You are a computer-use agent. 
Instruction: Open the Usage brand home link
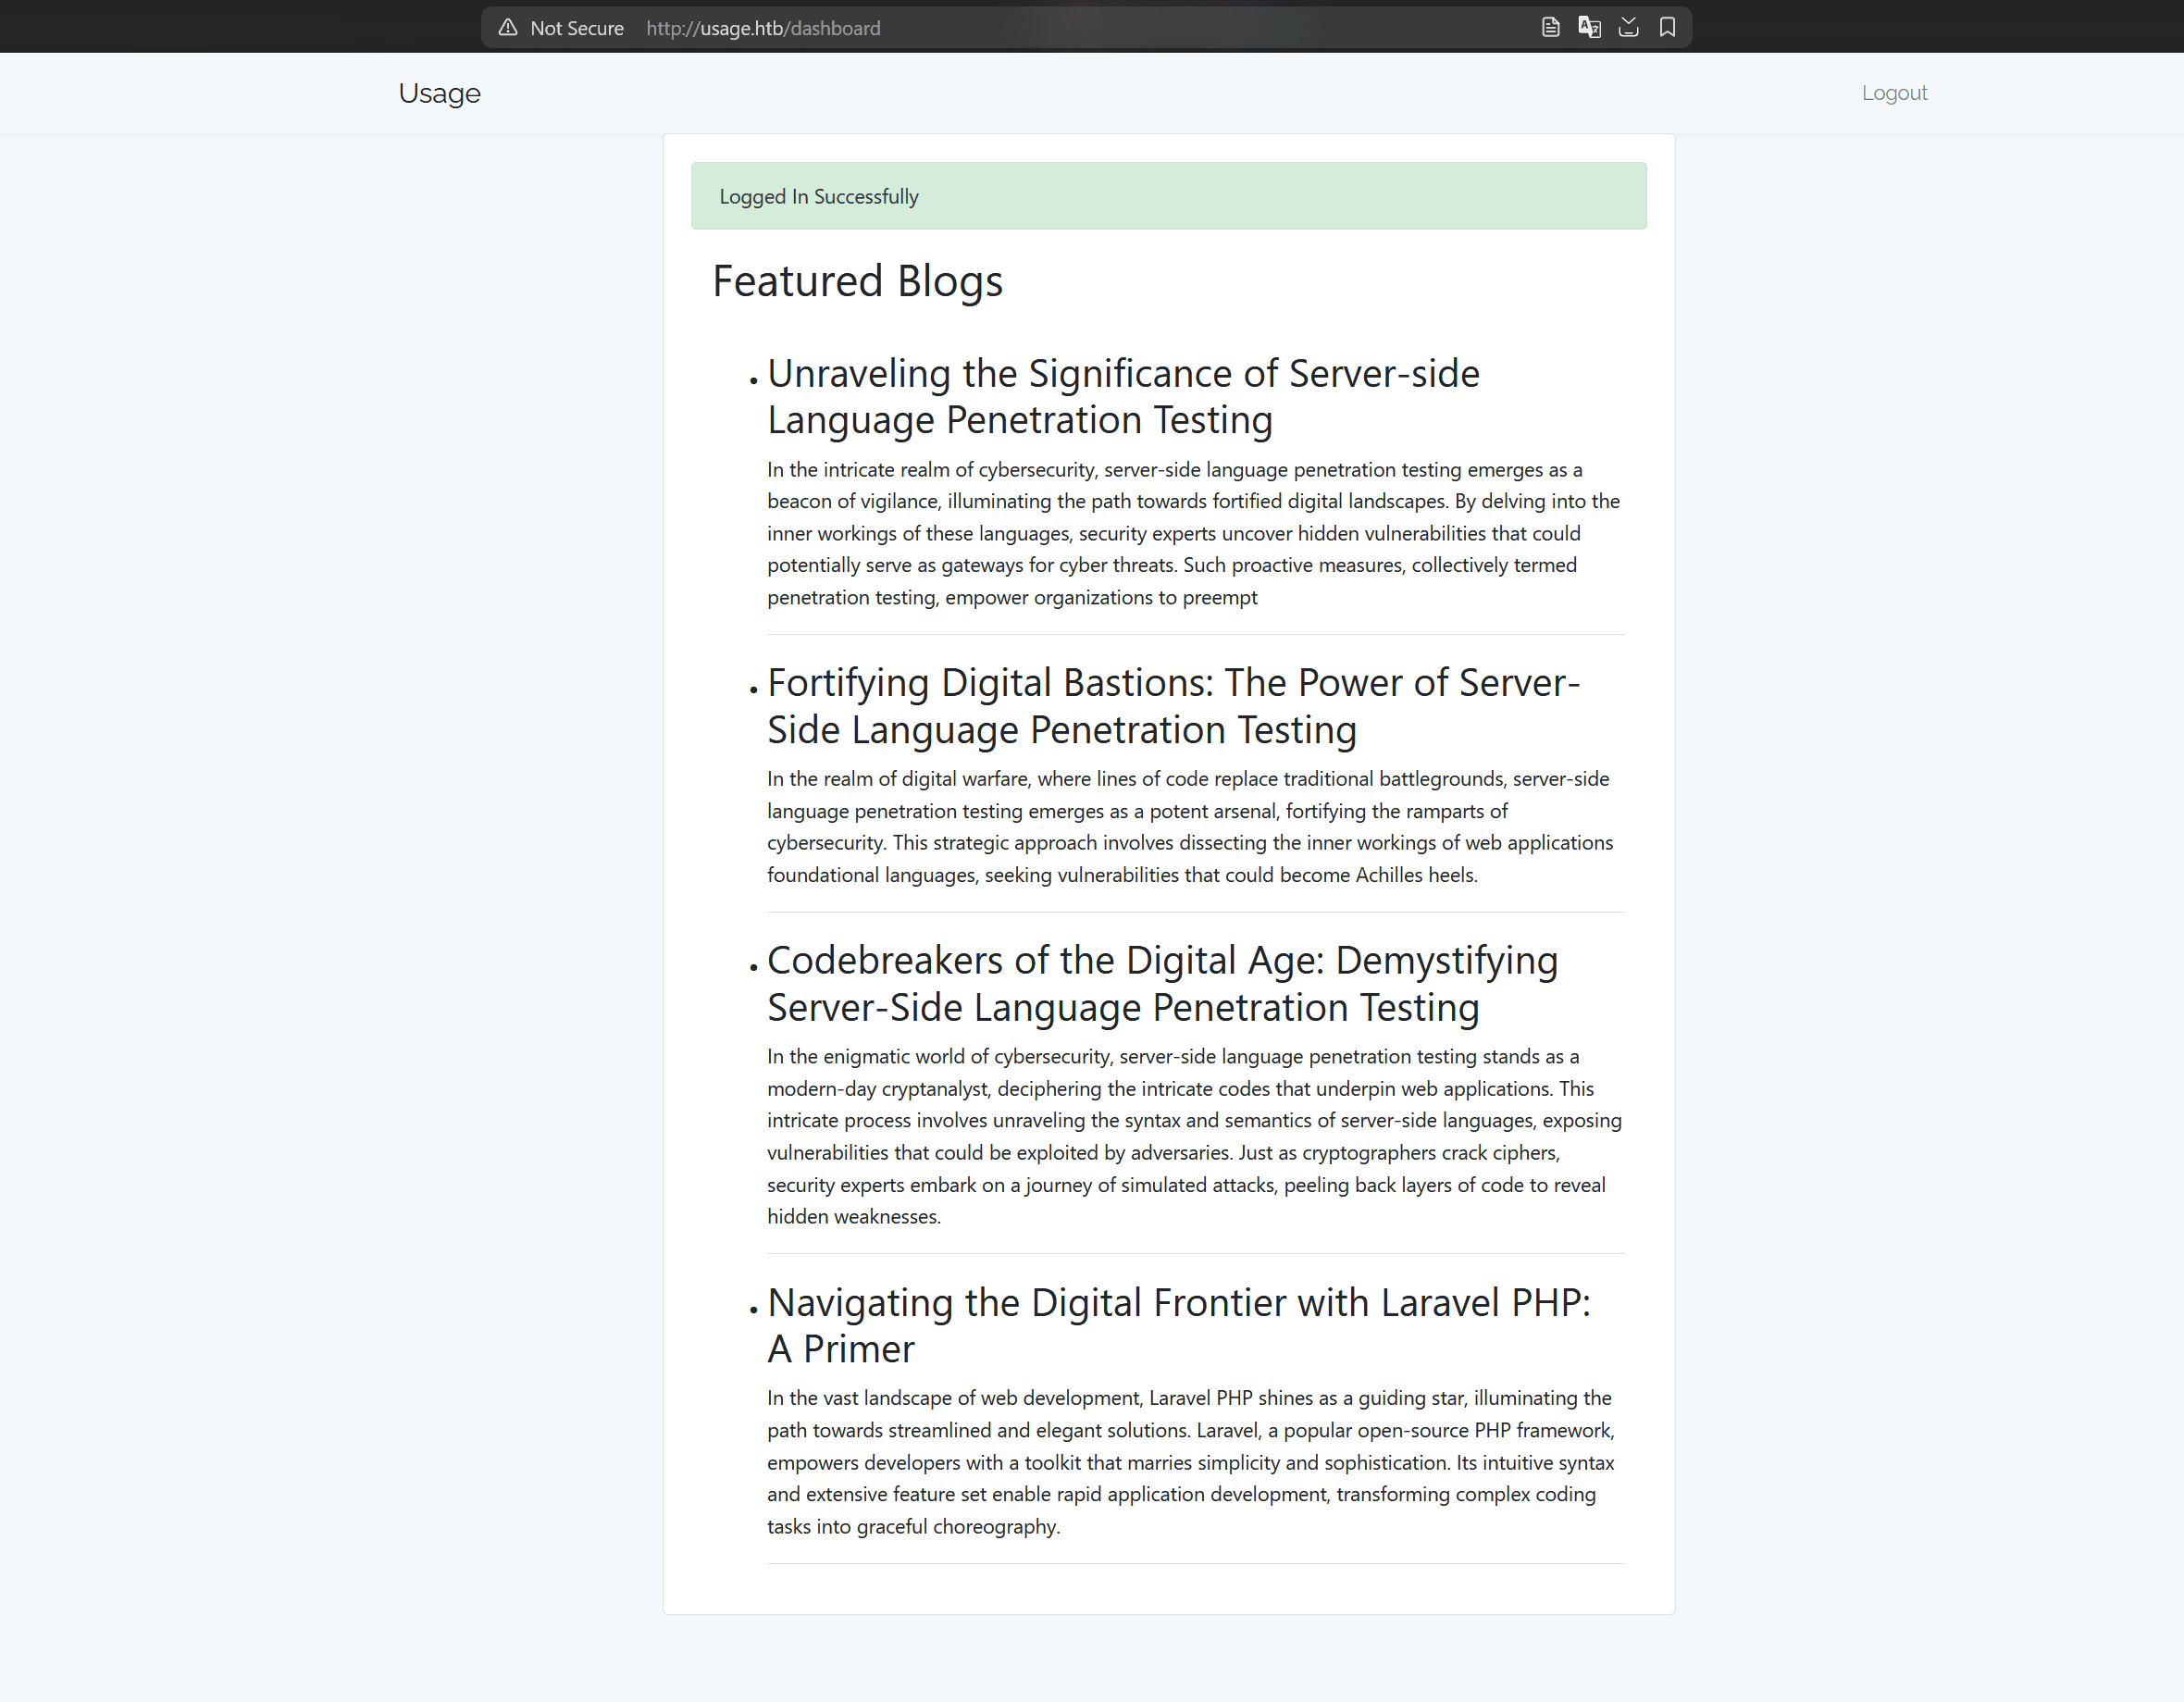coord(439,93)
